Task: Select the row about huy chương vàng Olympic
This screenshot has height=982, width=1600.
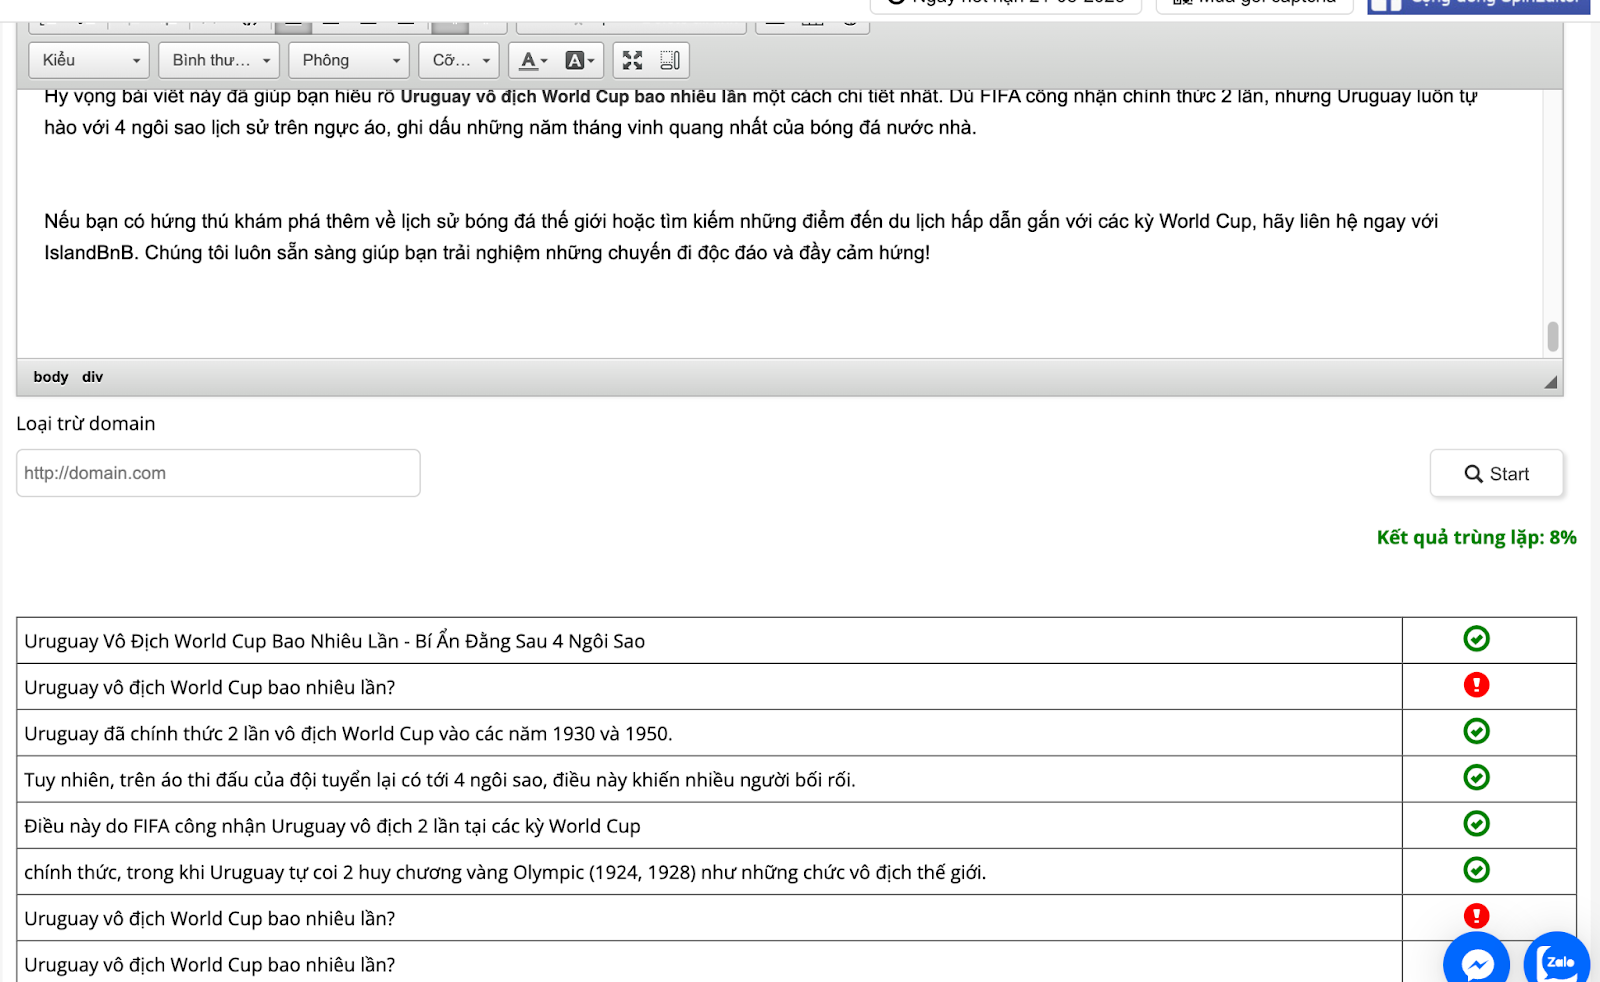Action: pos(709,872)
